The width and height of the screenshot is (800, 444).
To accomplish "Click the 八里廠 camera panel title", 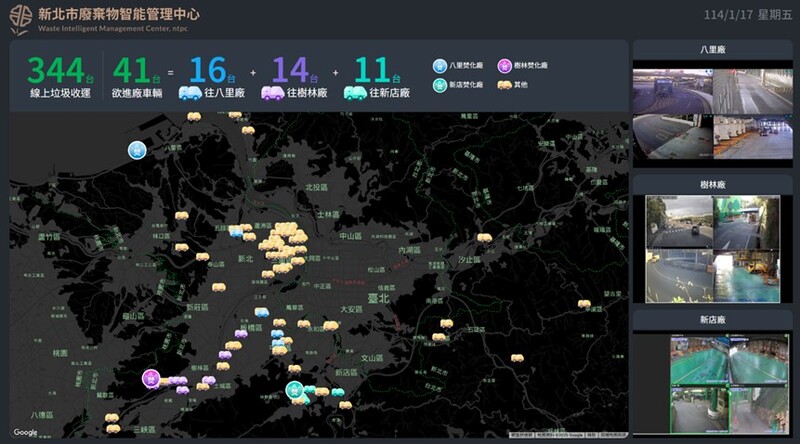I will coord(713,50).
